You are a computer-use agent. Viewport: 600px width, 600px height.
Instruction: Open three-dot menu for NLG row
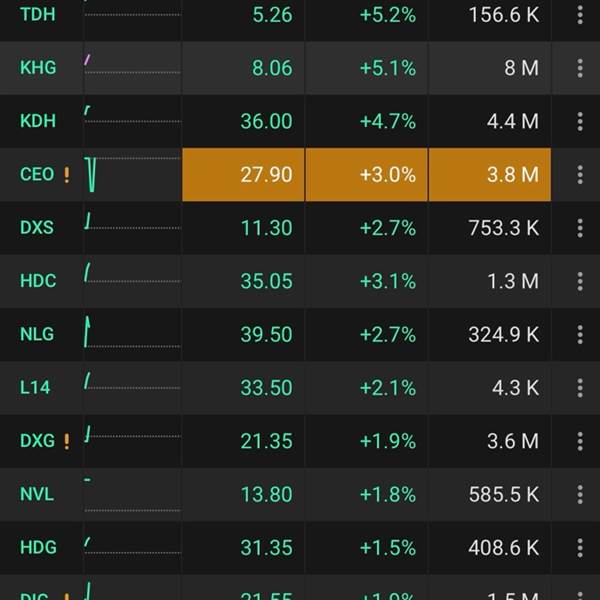coord(580,334)
